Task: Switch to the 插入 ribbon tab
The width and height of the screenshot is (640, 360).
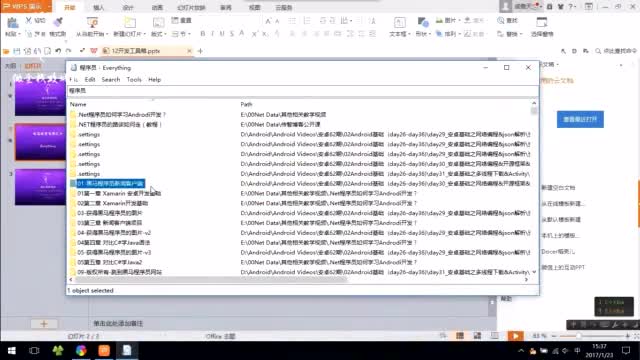Action: click(x=99, y=7)
